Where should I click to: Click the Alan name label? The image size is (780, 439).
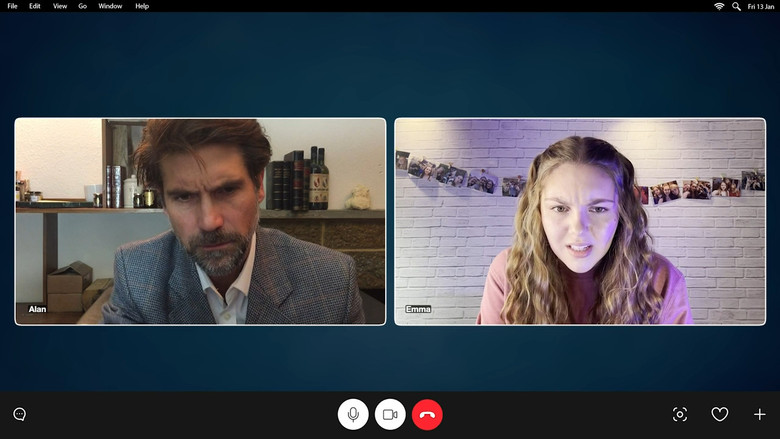(x=37, y=309)
